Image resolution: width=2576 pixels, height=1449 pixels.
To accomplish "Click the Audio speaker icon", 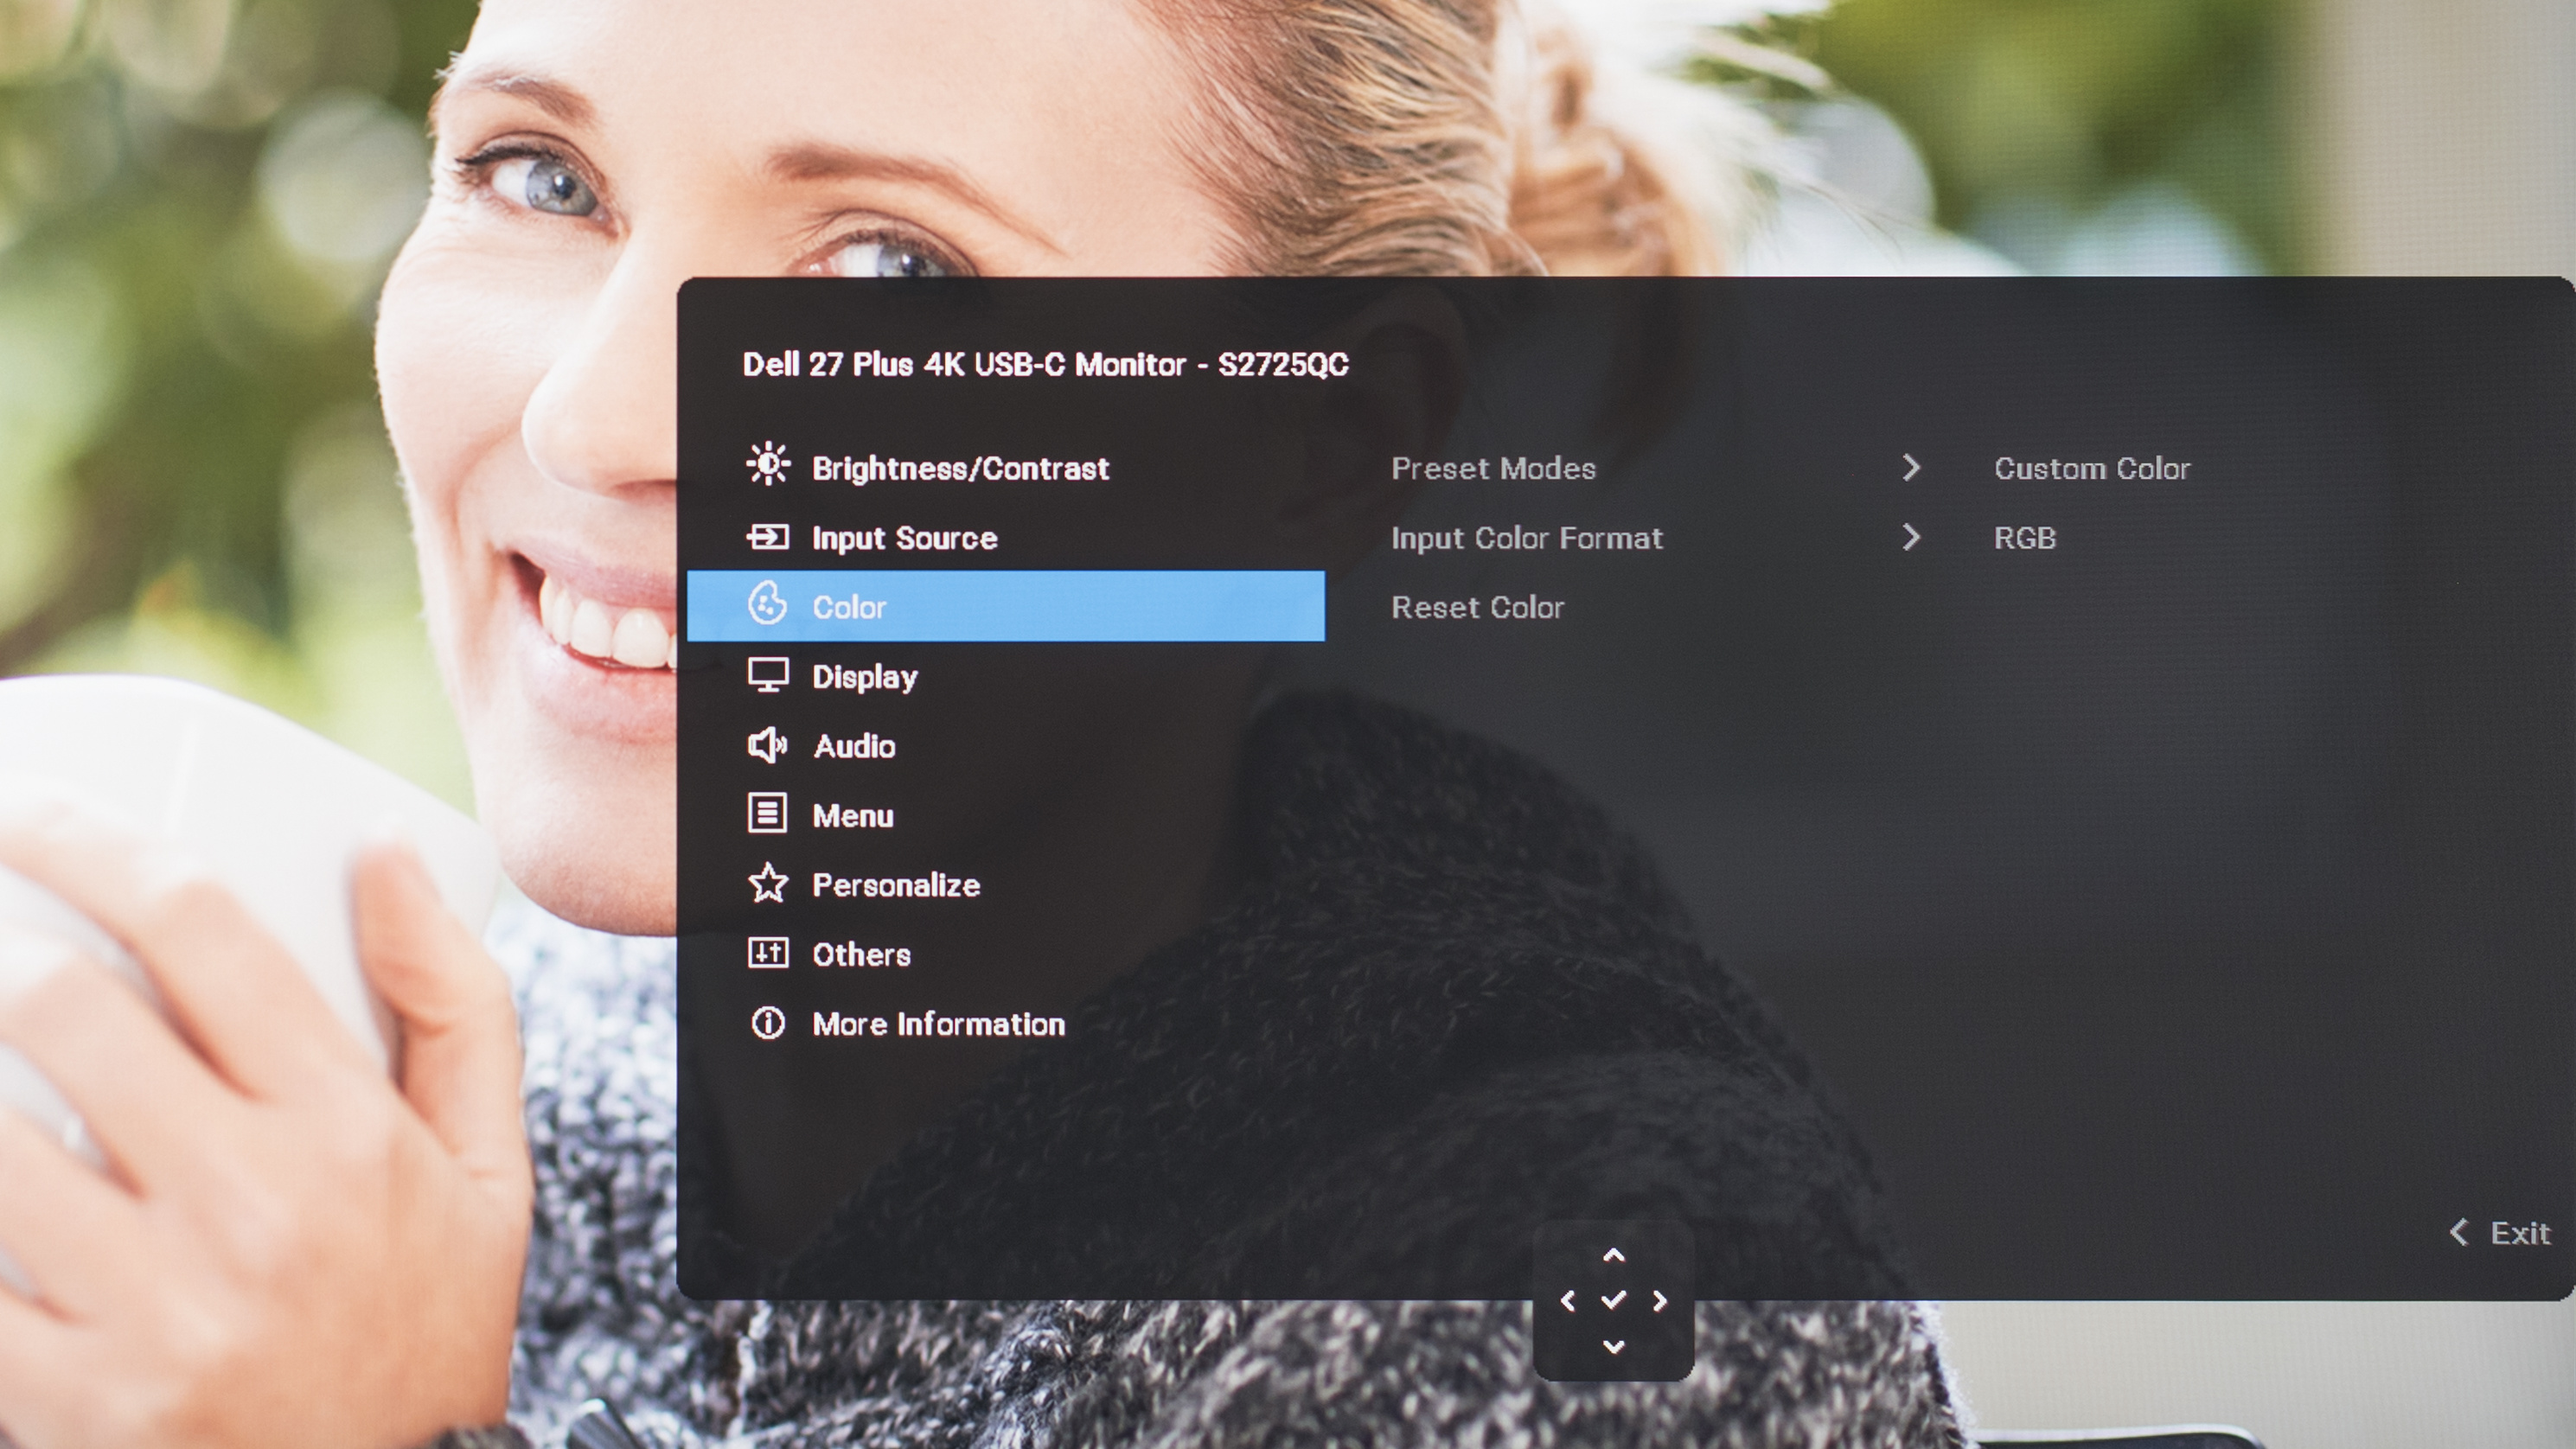I will pyautogui.click(x=767, y=746).
